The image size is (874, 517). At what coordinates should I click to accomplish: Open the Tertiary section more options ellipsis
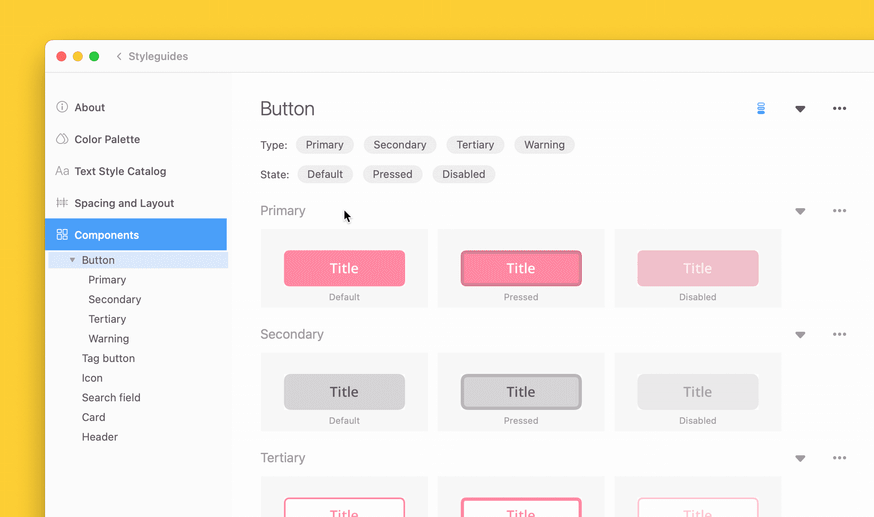(839, 458)
